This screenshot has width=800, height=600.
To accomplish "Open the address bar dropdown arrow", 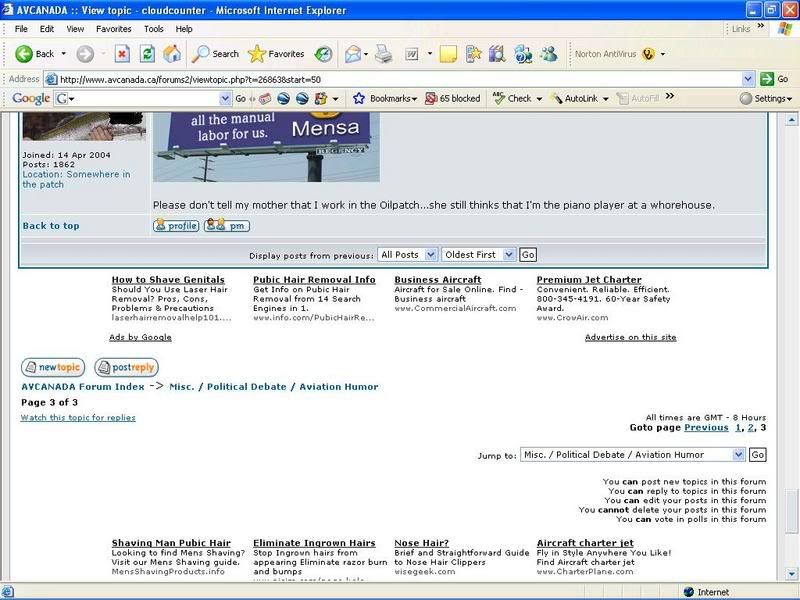I will pos(747,79).
